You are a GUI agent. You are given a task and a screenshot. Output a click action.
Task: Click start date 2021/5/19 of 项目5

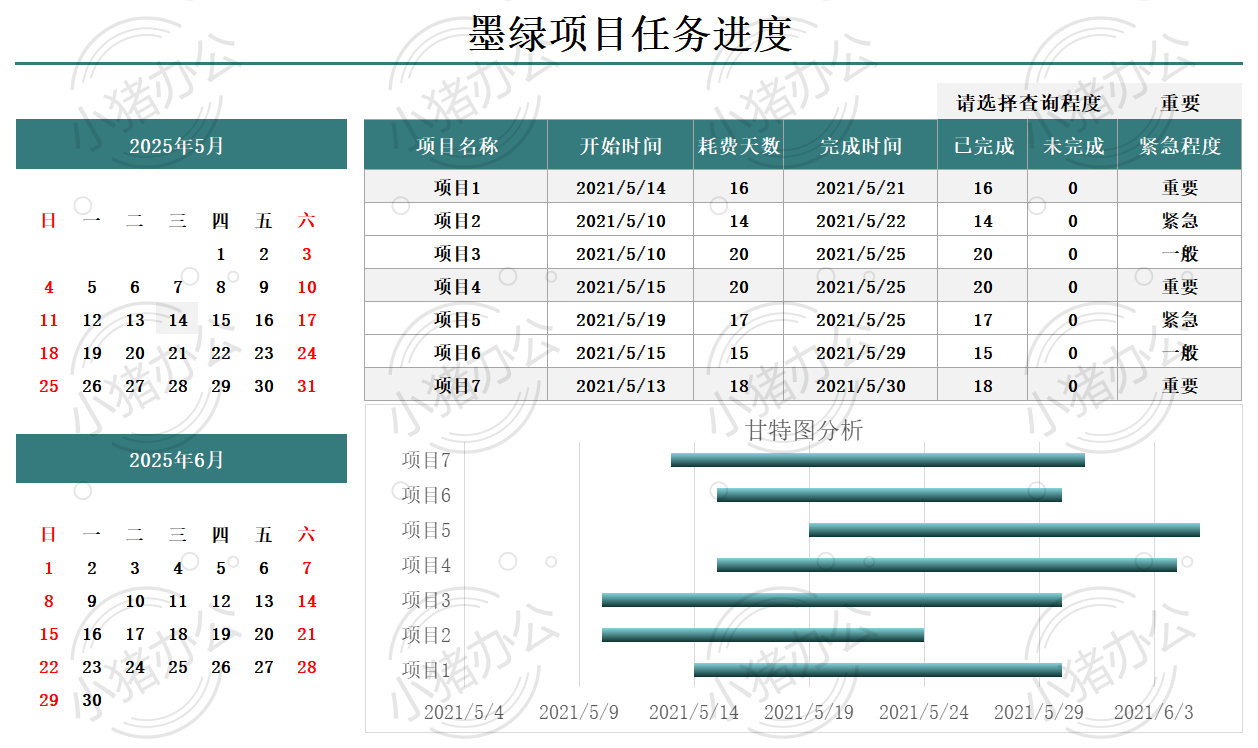coord(620,319)
